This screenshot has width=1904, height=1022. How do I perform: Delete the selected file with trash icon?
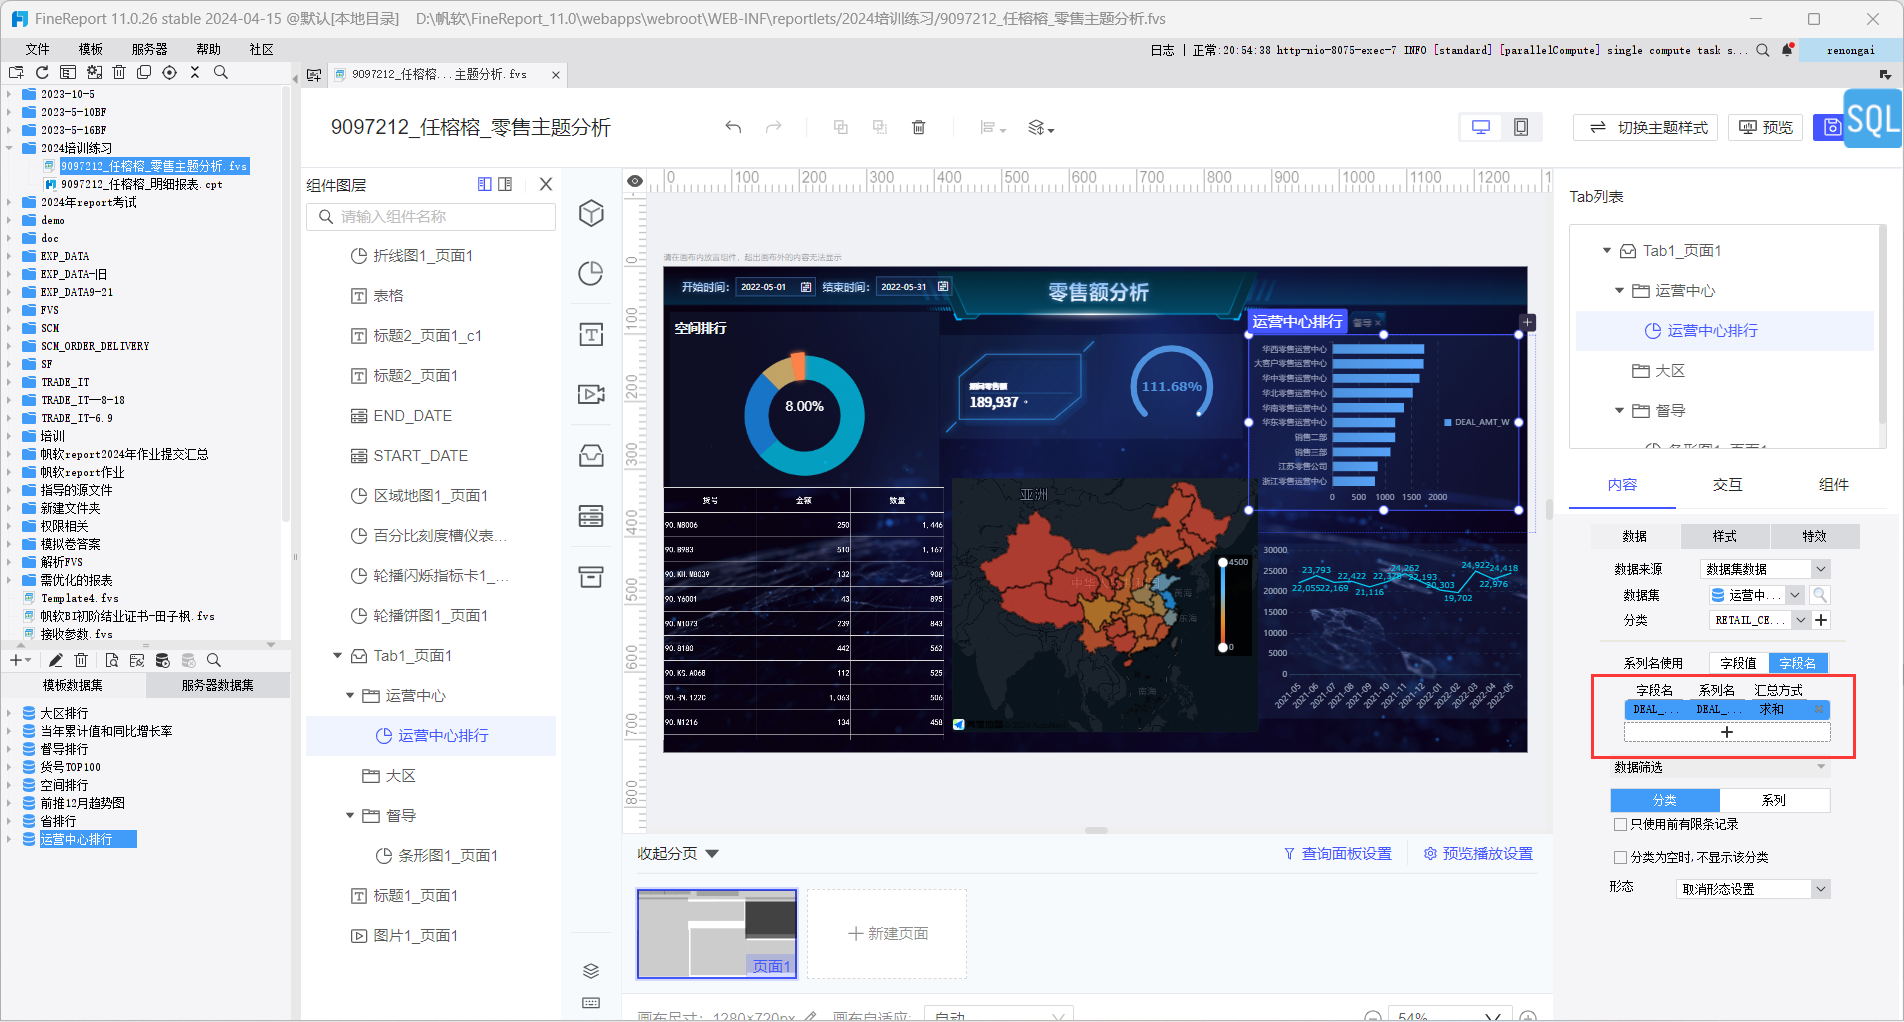tap(119, 72)
